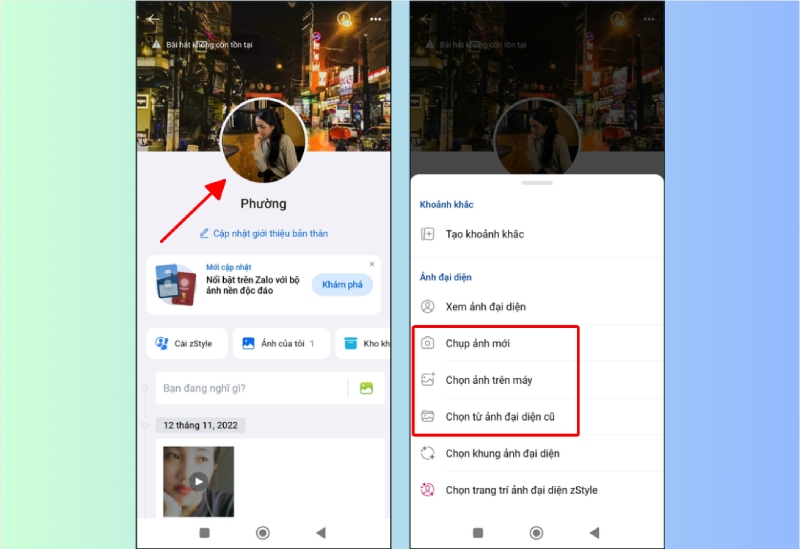Open Cài zStyle shortcut

187,343
